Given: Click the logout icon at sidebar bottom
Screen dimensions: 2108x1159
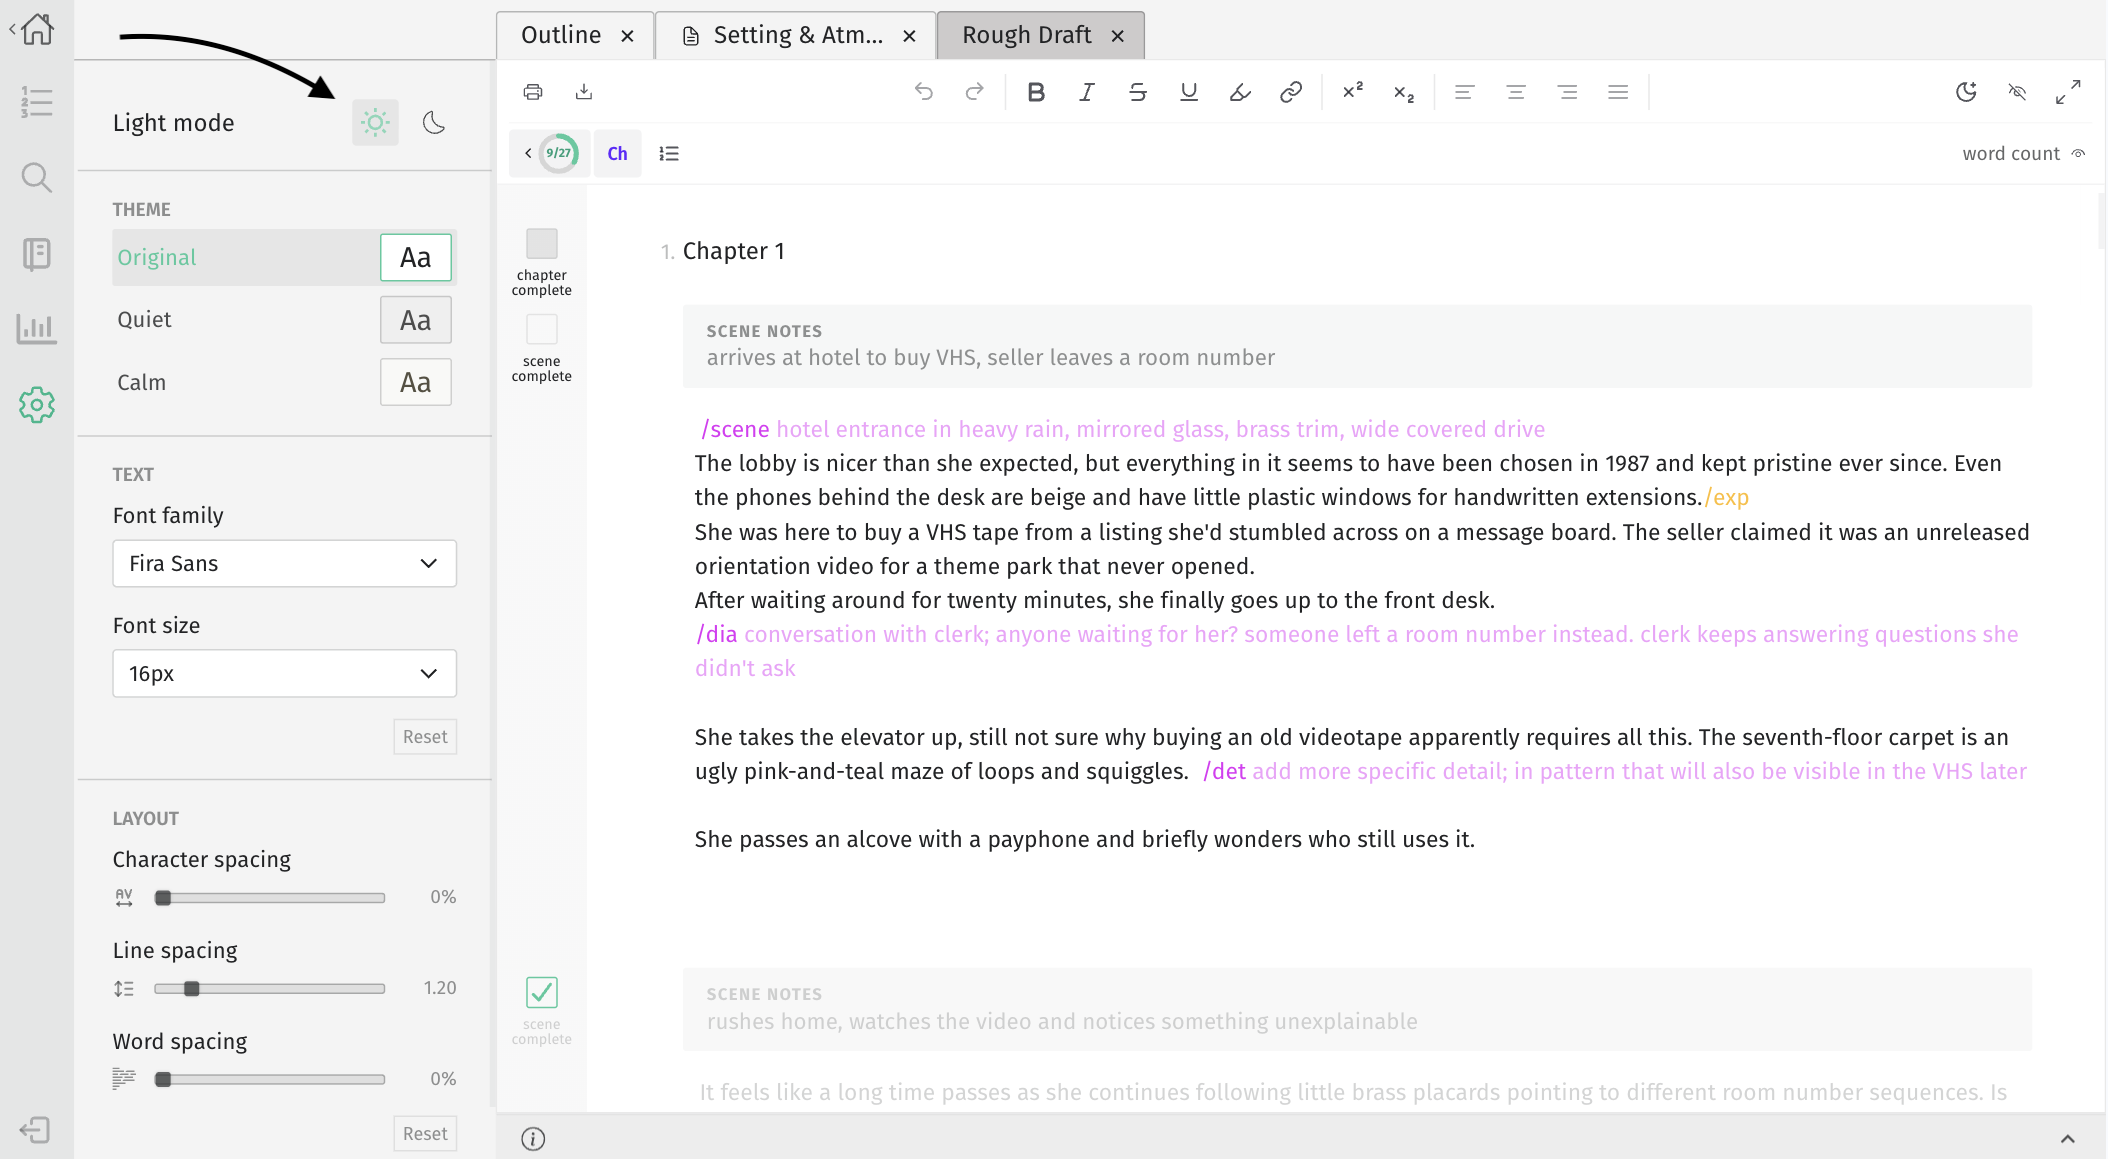Looking at the screenshot, I should [35, 1130].
